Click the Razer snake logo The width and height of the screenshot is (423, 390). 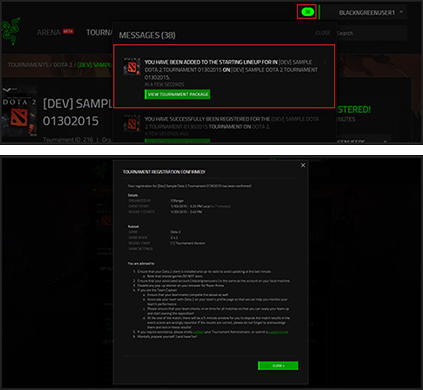pos(11,31)
